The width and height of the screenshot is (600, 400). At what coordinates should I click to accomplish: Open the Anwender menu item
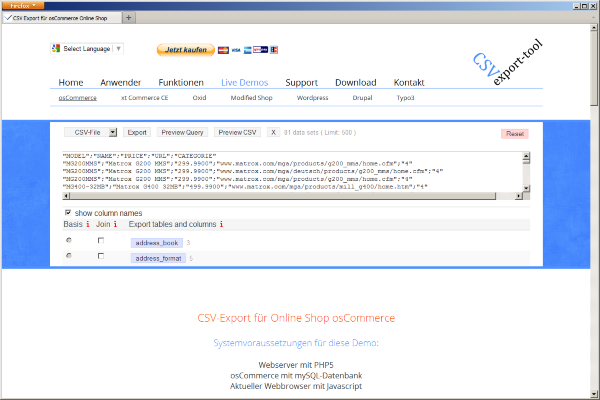[x=121, y=82]
